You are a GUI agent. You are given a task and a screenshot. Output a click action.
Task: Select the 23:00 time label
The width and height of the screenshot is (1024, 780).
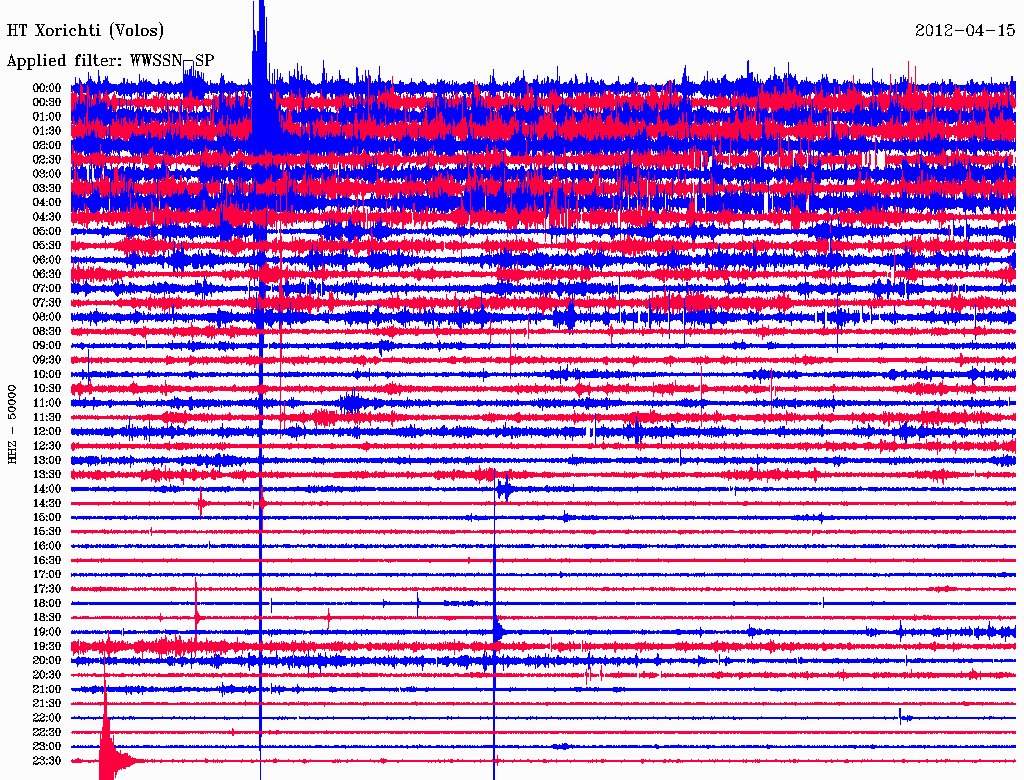[x=47, y=747]
